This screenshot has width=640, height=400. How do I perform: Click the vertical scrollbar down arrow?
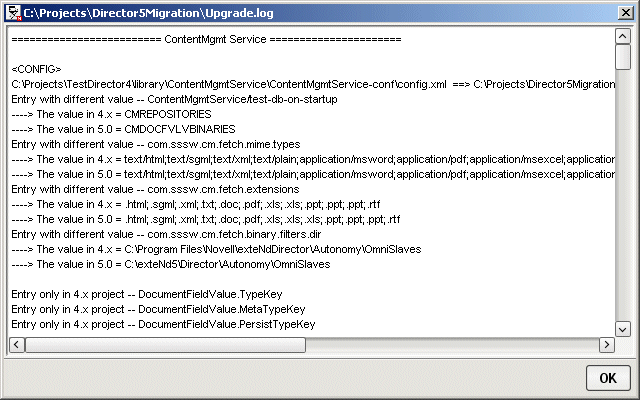point(623,328)
